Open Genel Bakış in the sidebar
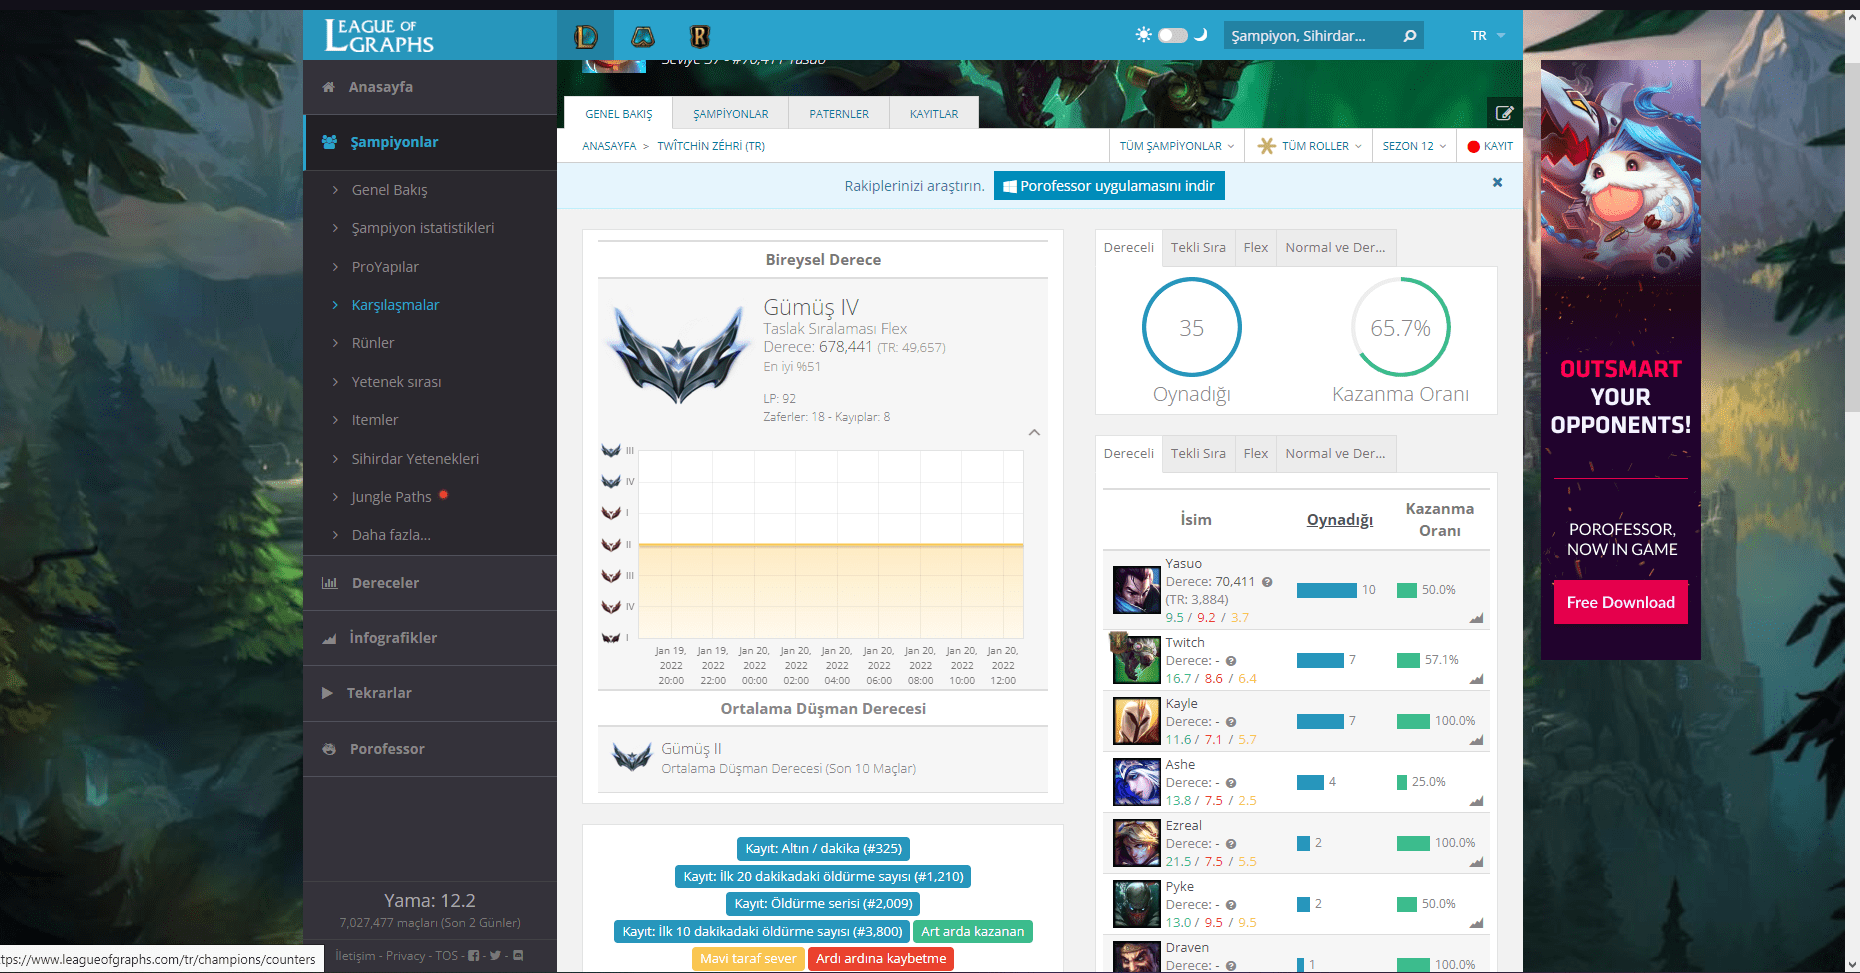The image size is (1860, 973). (x=389, y=190)
